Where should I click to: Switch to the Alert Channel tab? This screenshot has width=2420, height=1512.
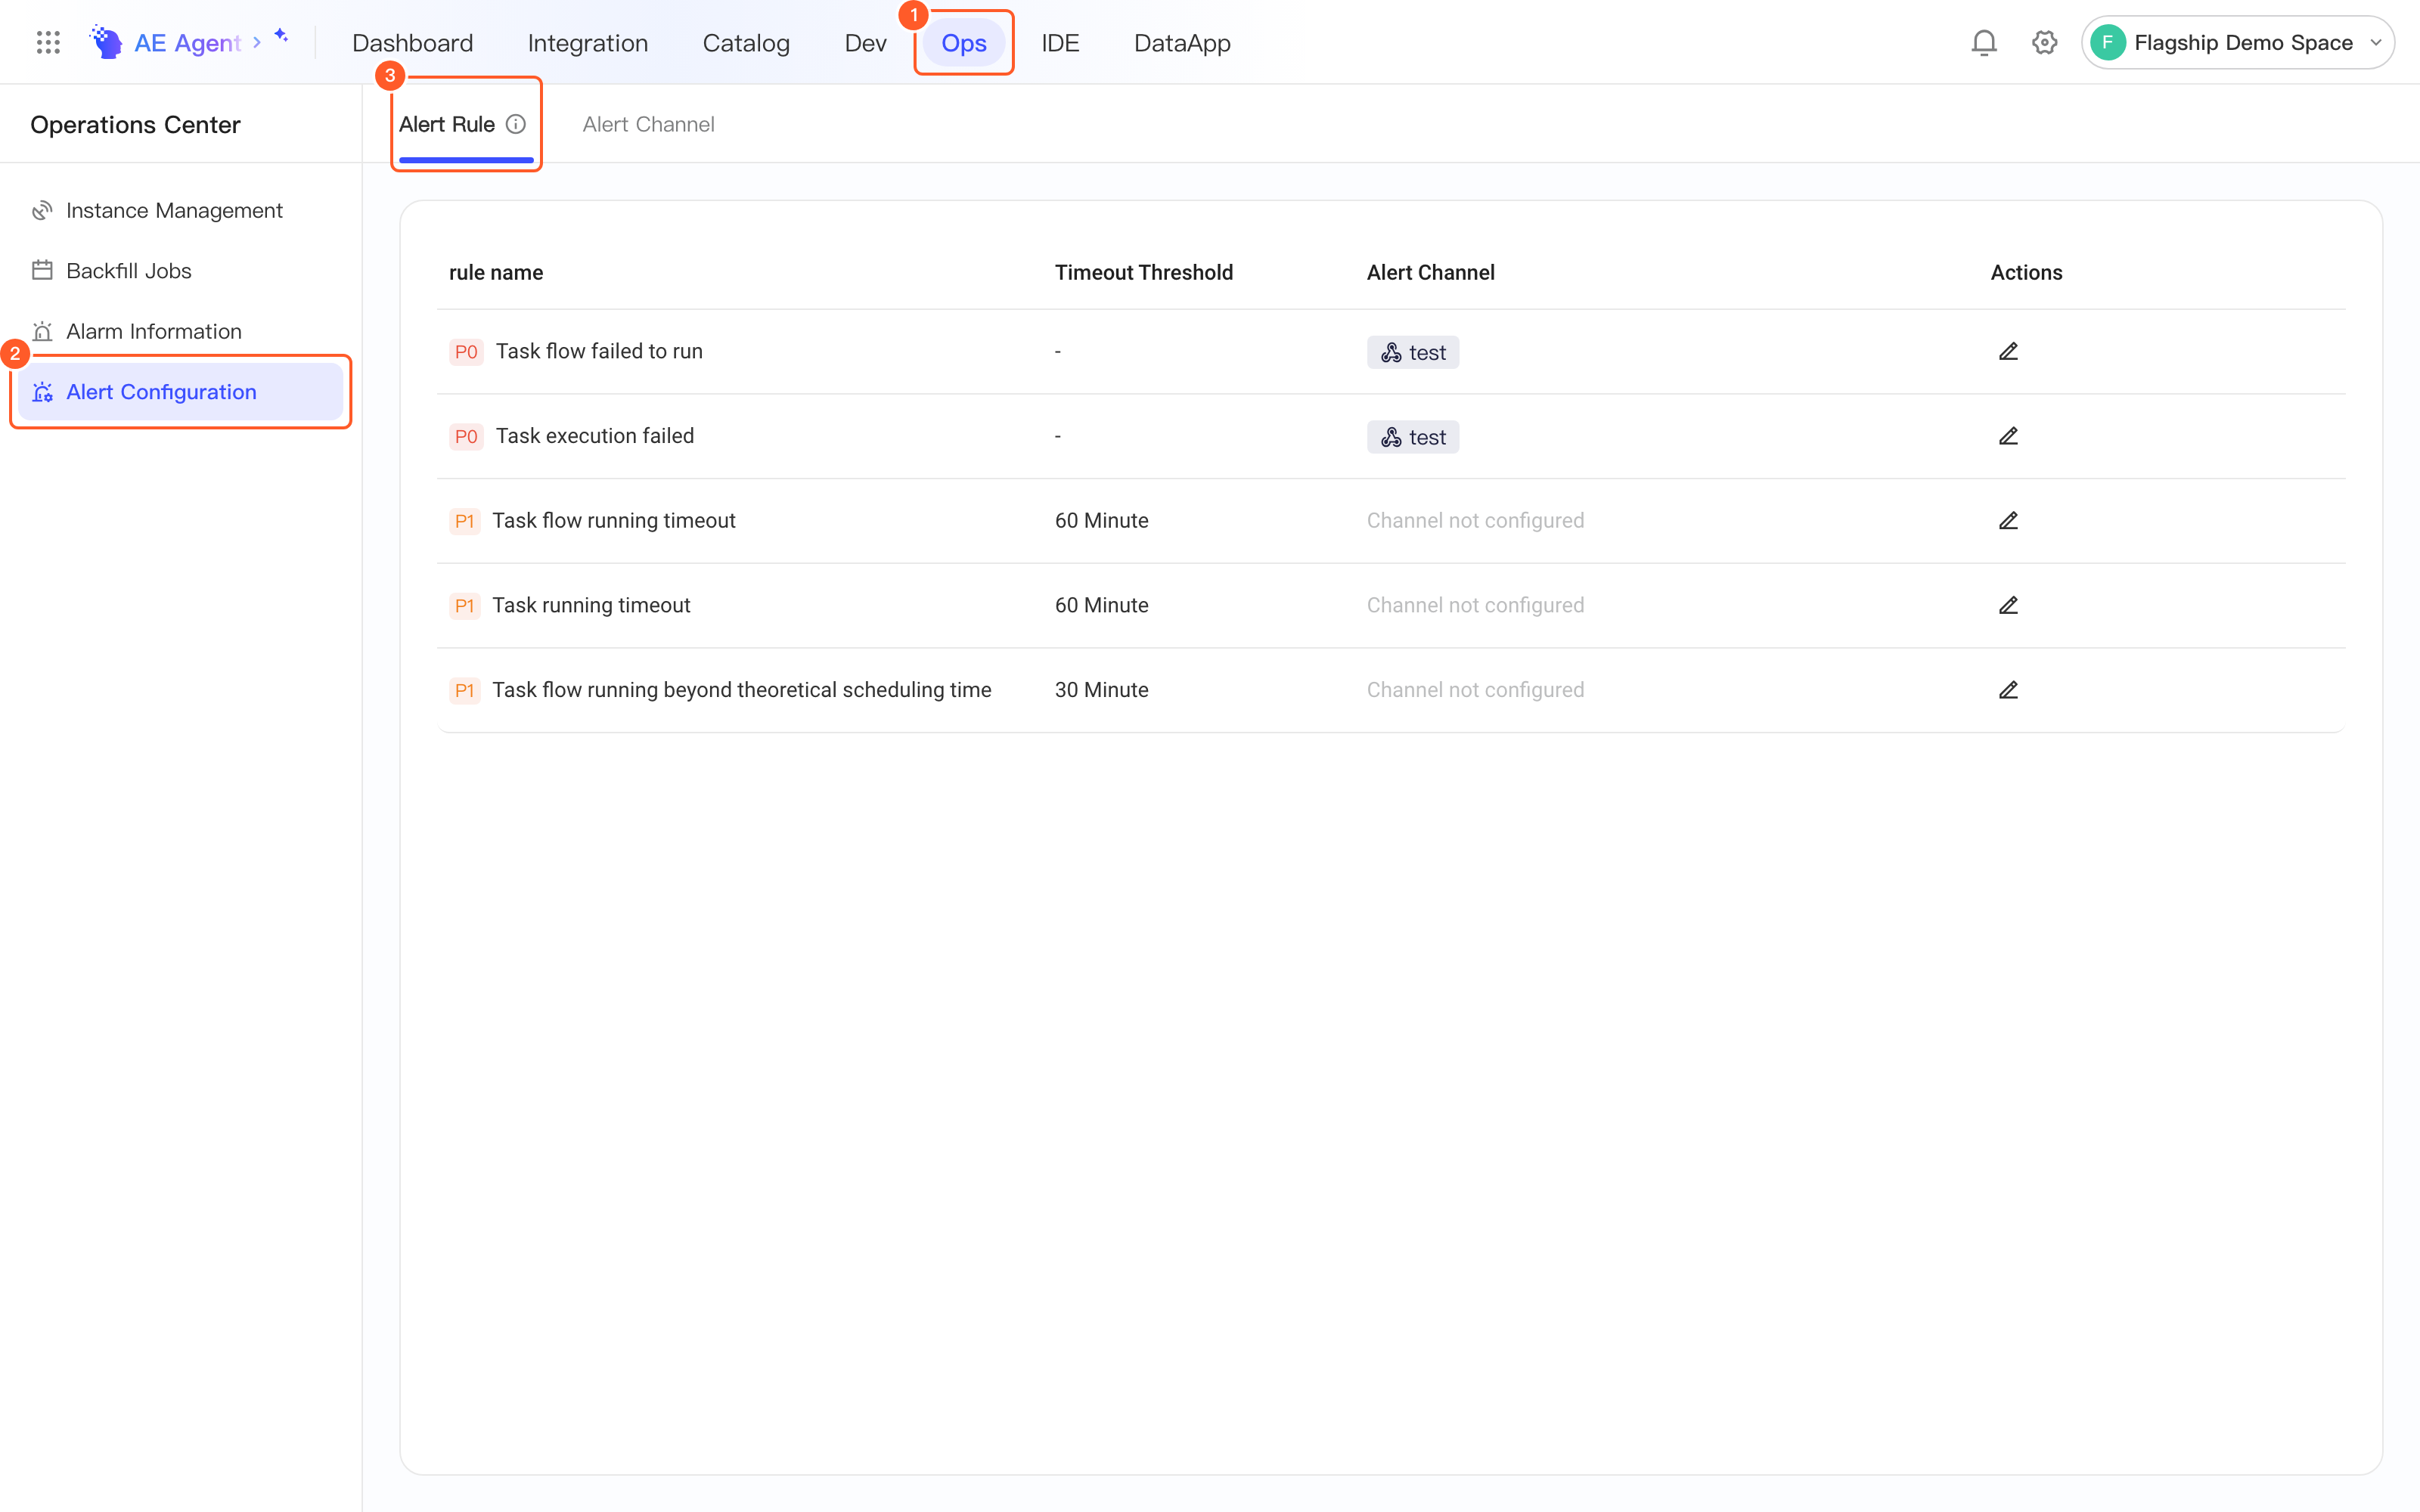point(648,124)
